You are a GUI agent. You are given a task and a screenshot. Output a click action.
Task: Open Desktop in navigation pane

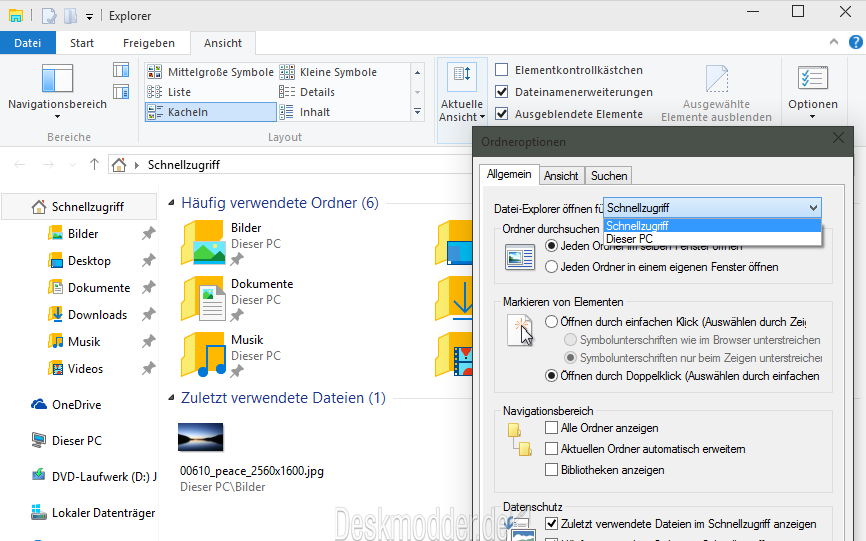tap(89, 261)
